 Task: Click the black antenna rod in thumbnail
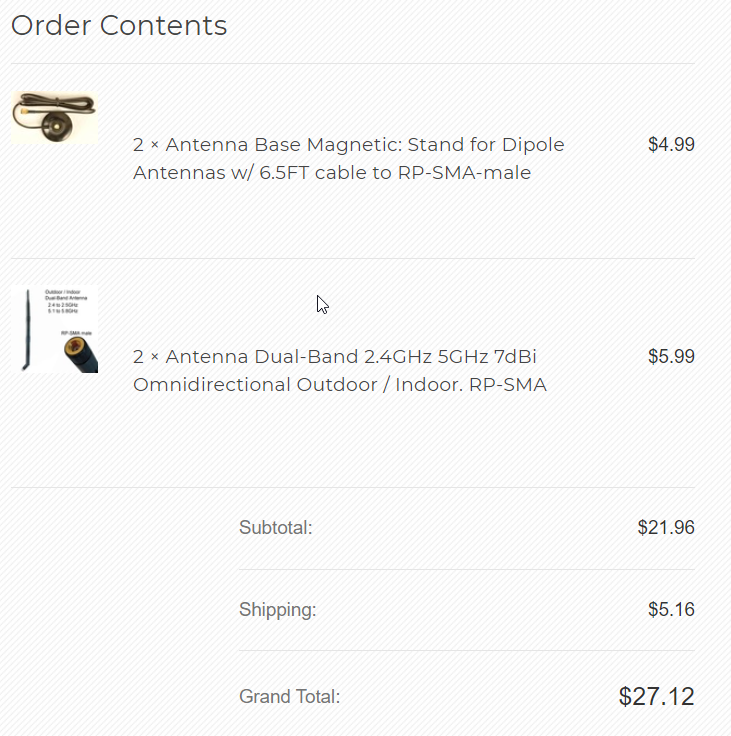pos(29,330)
